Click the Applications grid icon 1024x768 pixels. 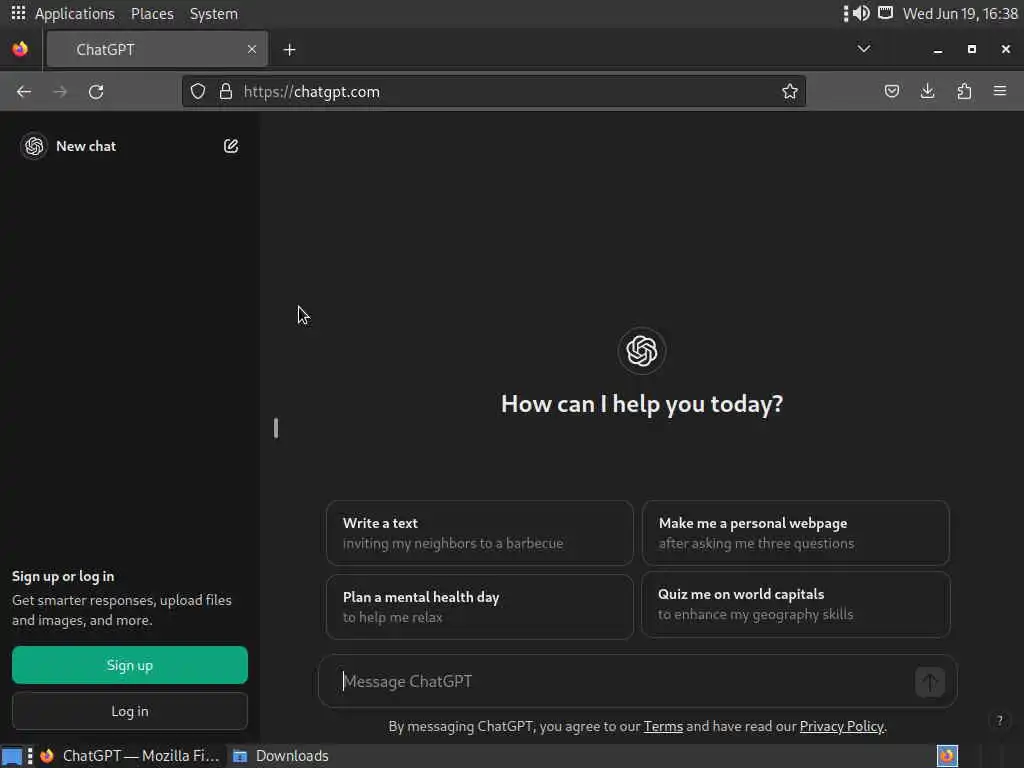point(18,13)
